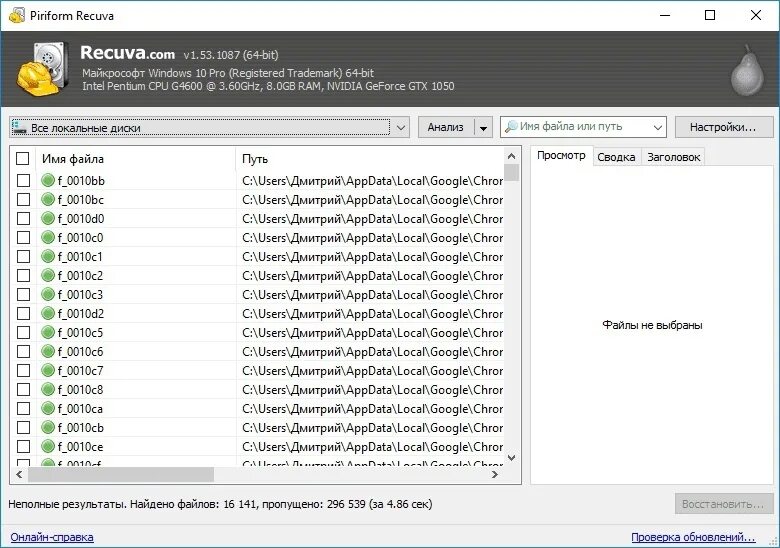Sort by the 'Путь' column header
Viewport: 780px width, 548px height.
370,159
